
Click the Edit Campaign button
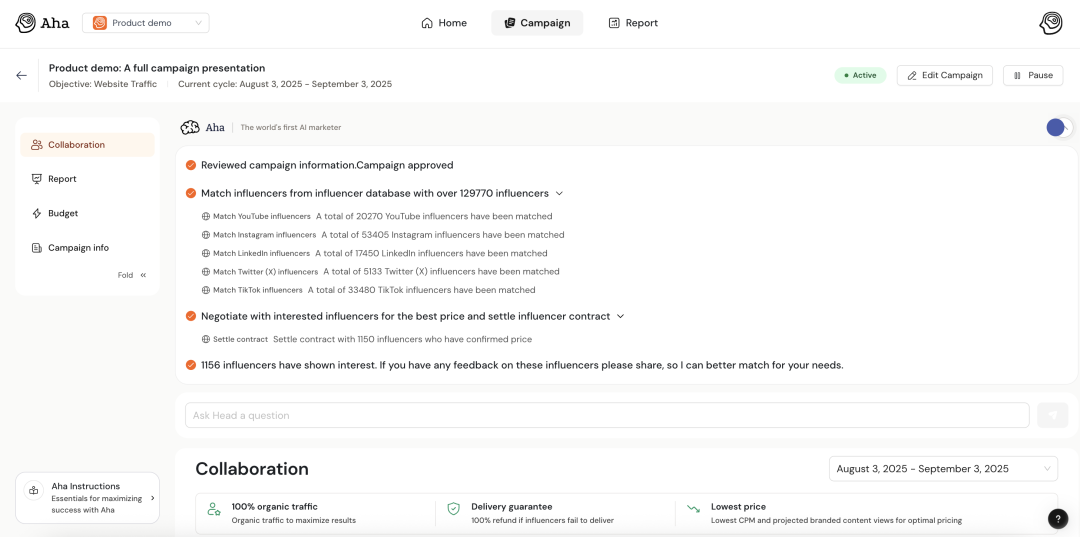[x=944, y=75]
